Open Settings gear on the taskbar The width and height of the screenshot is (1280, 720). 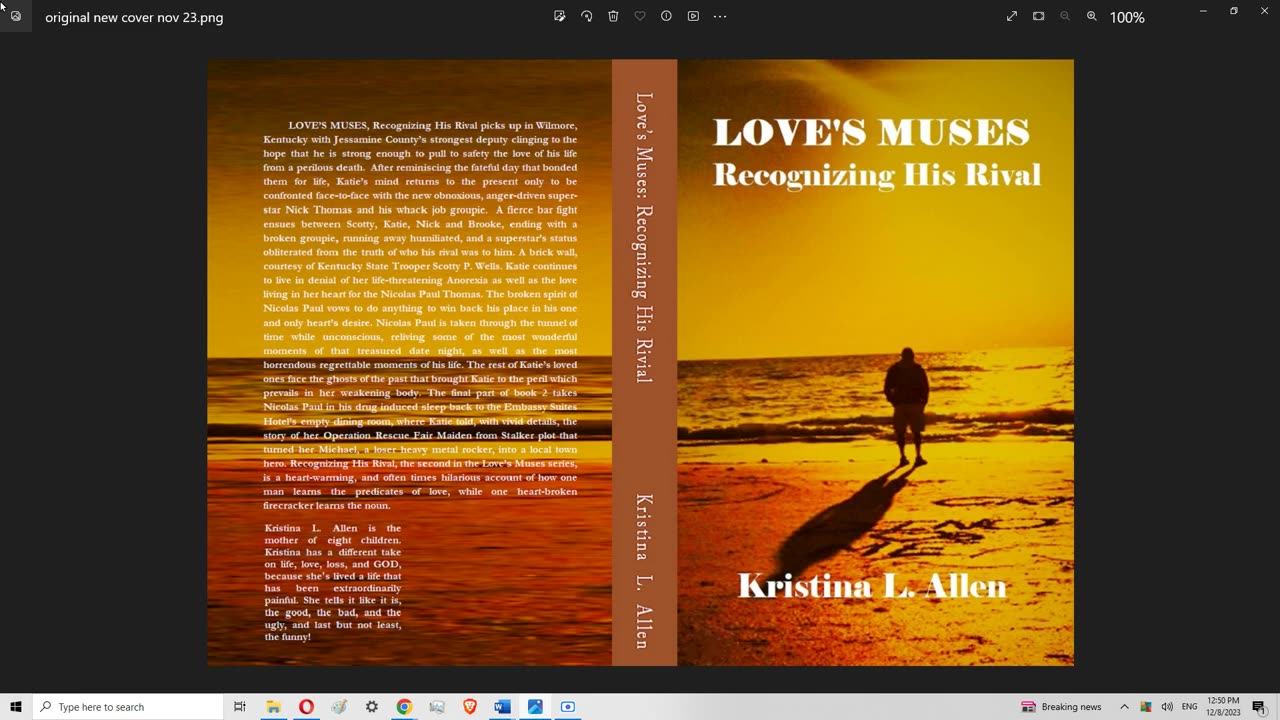pyautogui.click(x=372, y=707)
